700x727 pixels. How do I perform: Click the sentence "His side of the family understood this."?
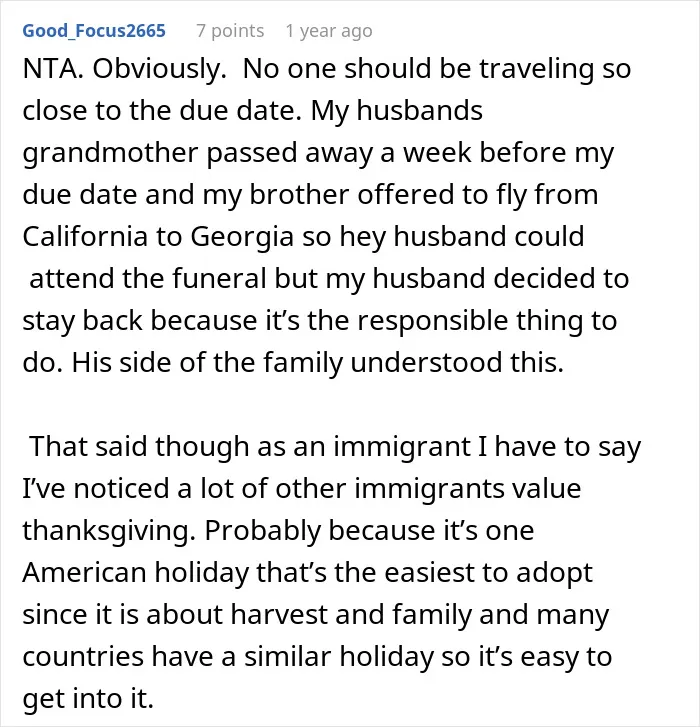[x=318, y=363]
